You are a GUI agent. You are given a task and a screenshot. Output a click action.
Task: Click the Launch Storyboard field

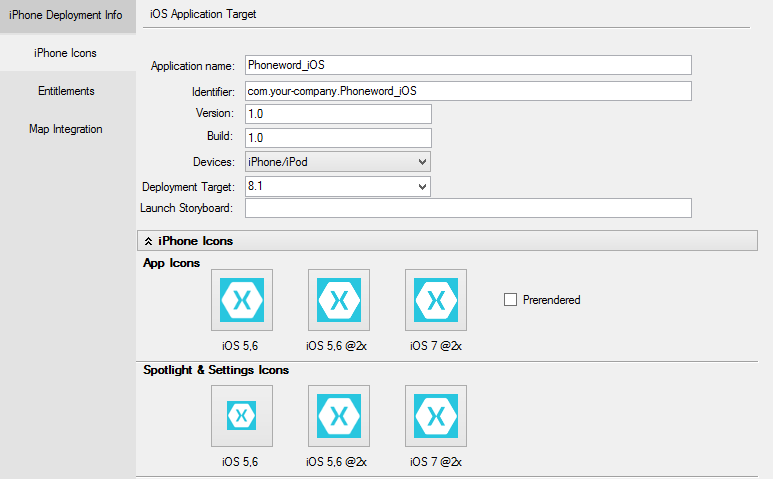point(467,208)
